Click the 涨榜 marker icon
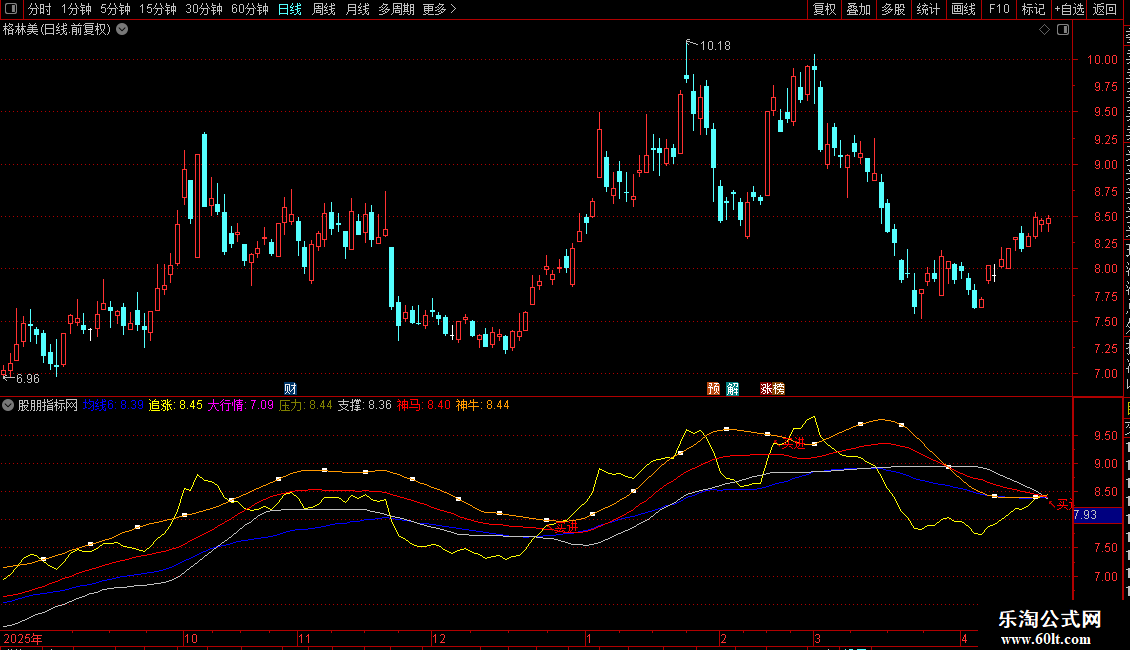Screen dimensions: 1130x650 click(773, 388)
